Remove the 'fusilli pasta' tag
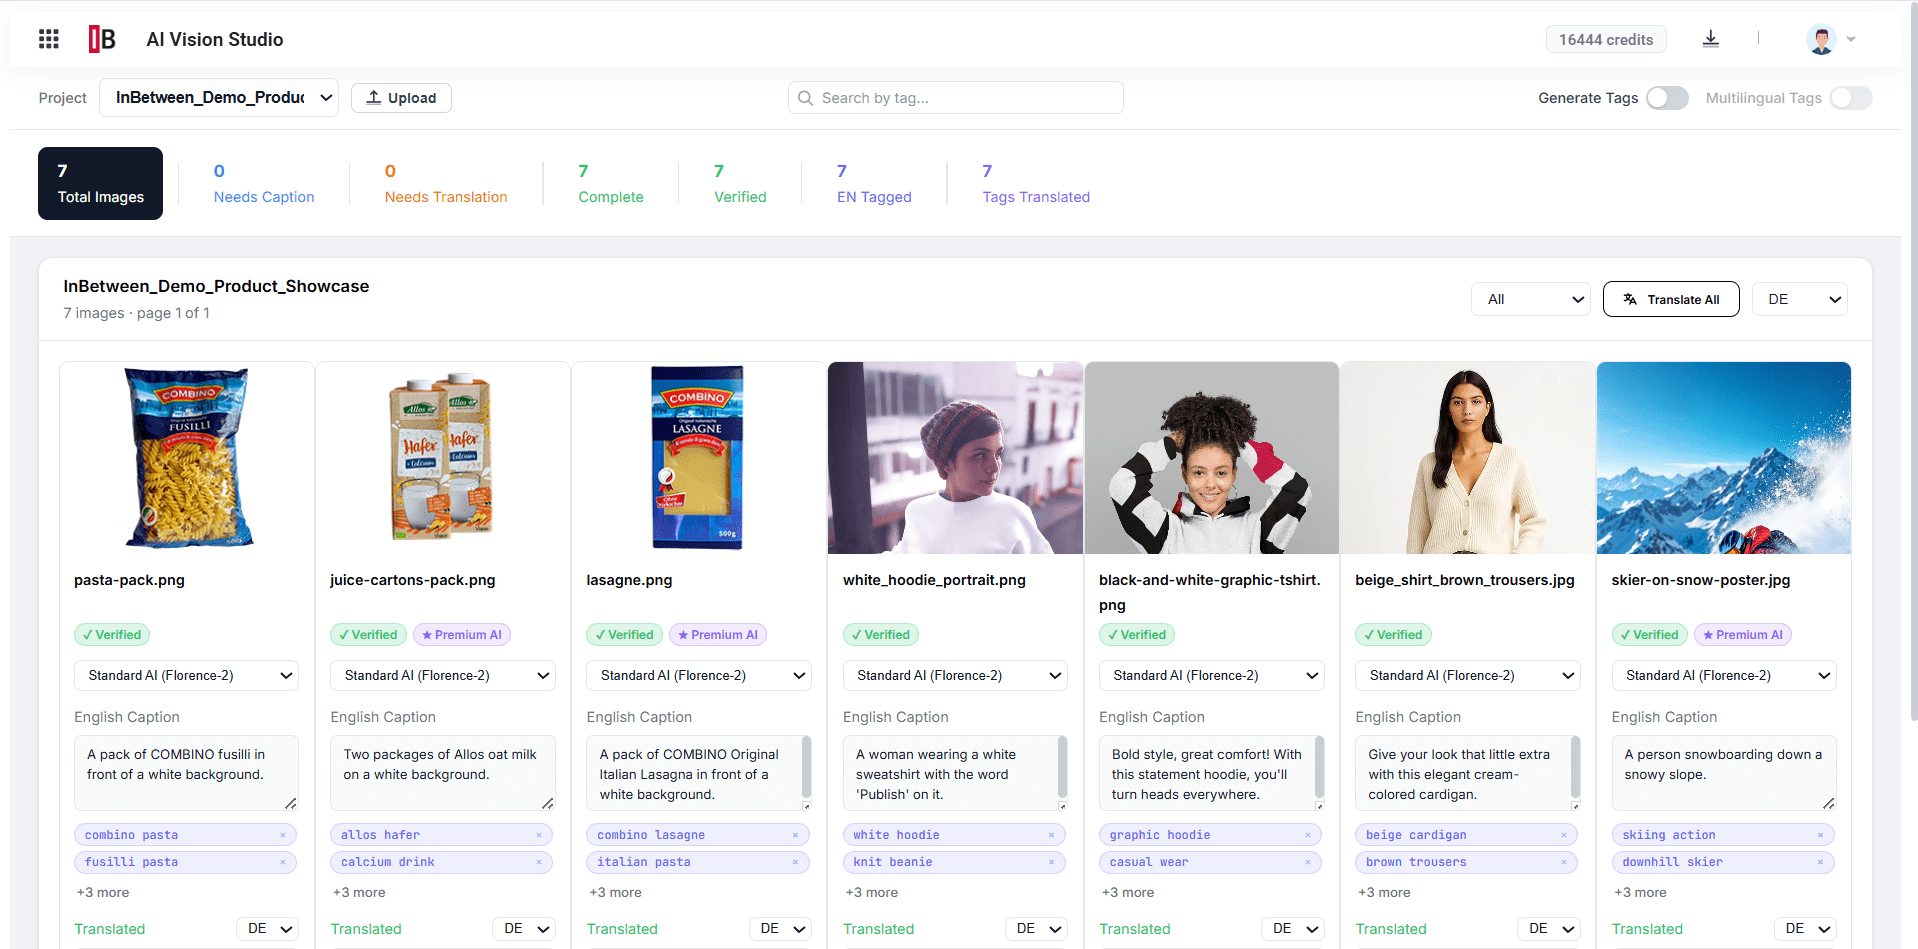Image resolution: width=1918 pixels, height=949 pixels. 283,862
